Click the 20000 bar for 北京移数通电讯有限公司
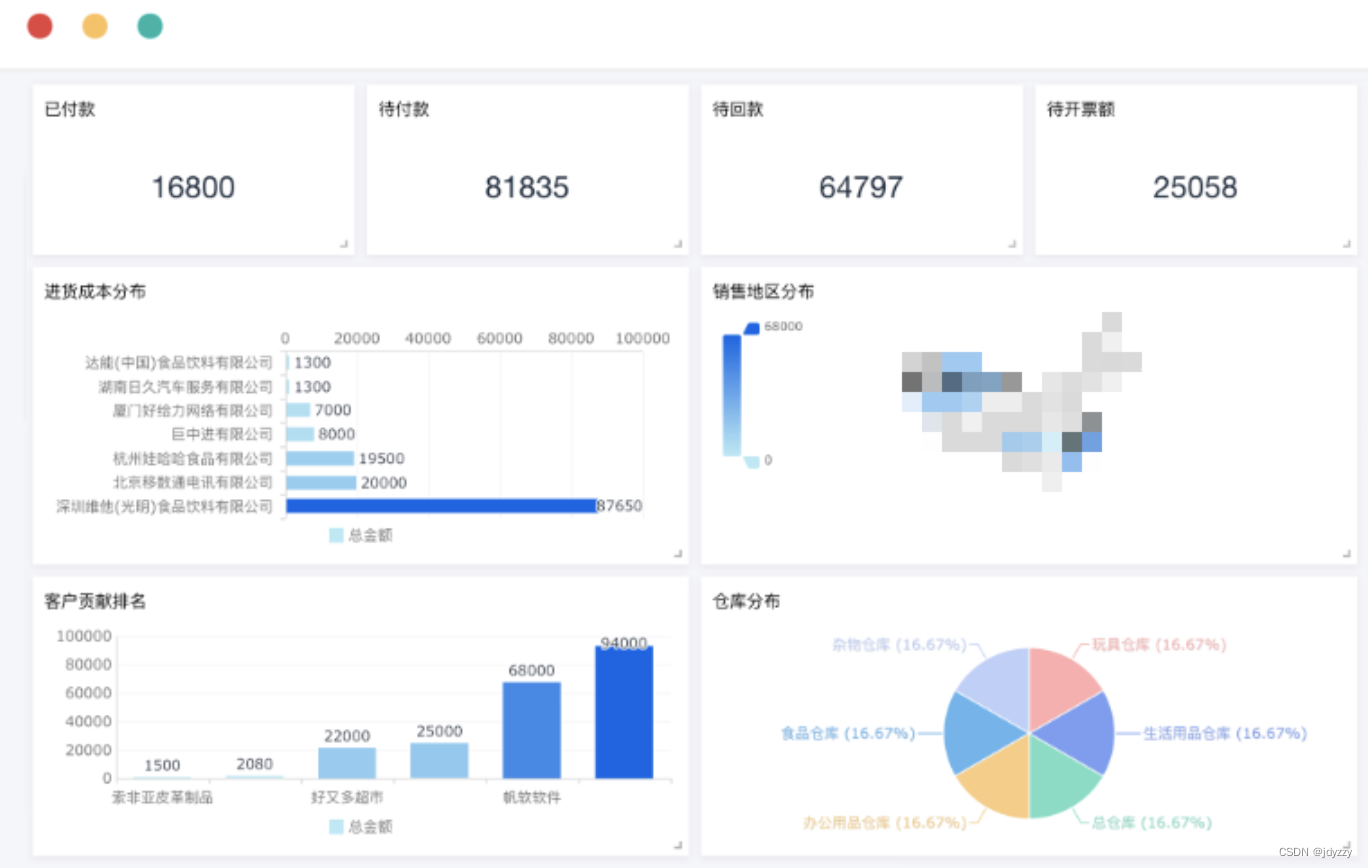1368x868 pixels. pyautogui.click(x=321, y=482)
